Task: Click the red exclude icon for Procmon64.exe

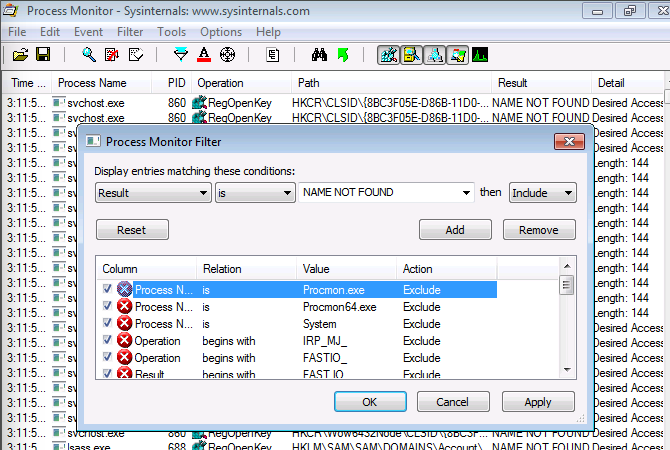Action: click(124, 306)
